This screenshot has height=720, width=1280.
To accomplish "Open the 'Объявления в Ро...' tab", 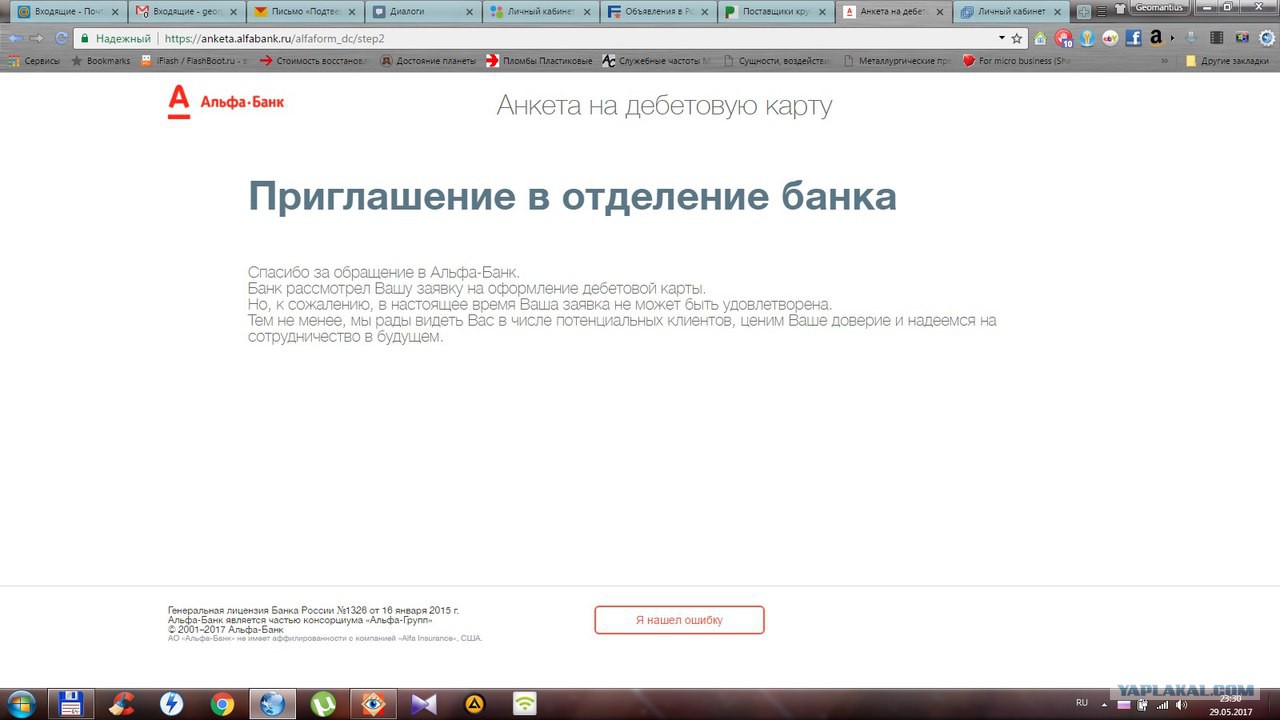I will (x=656, y=12).
